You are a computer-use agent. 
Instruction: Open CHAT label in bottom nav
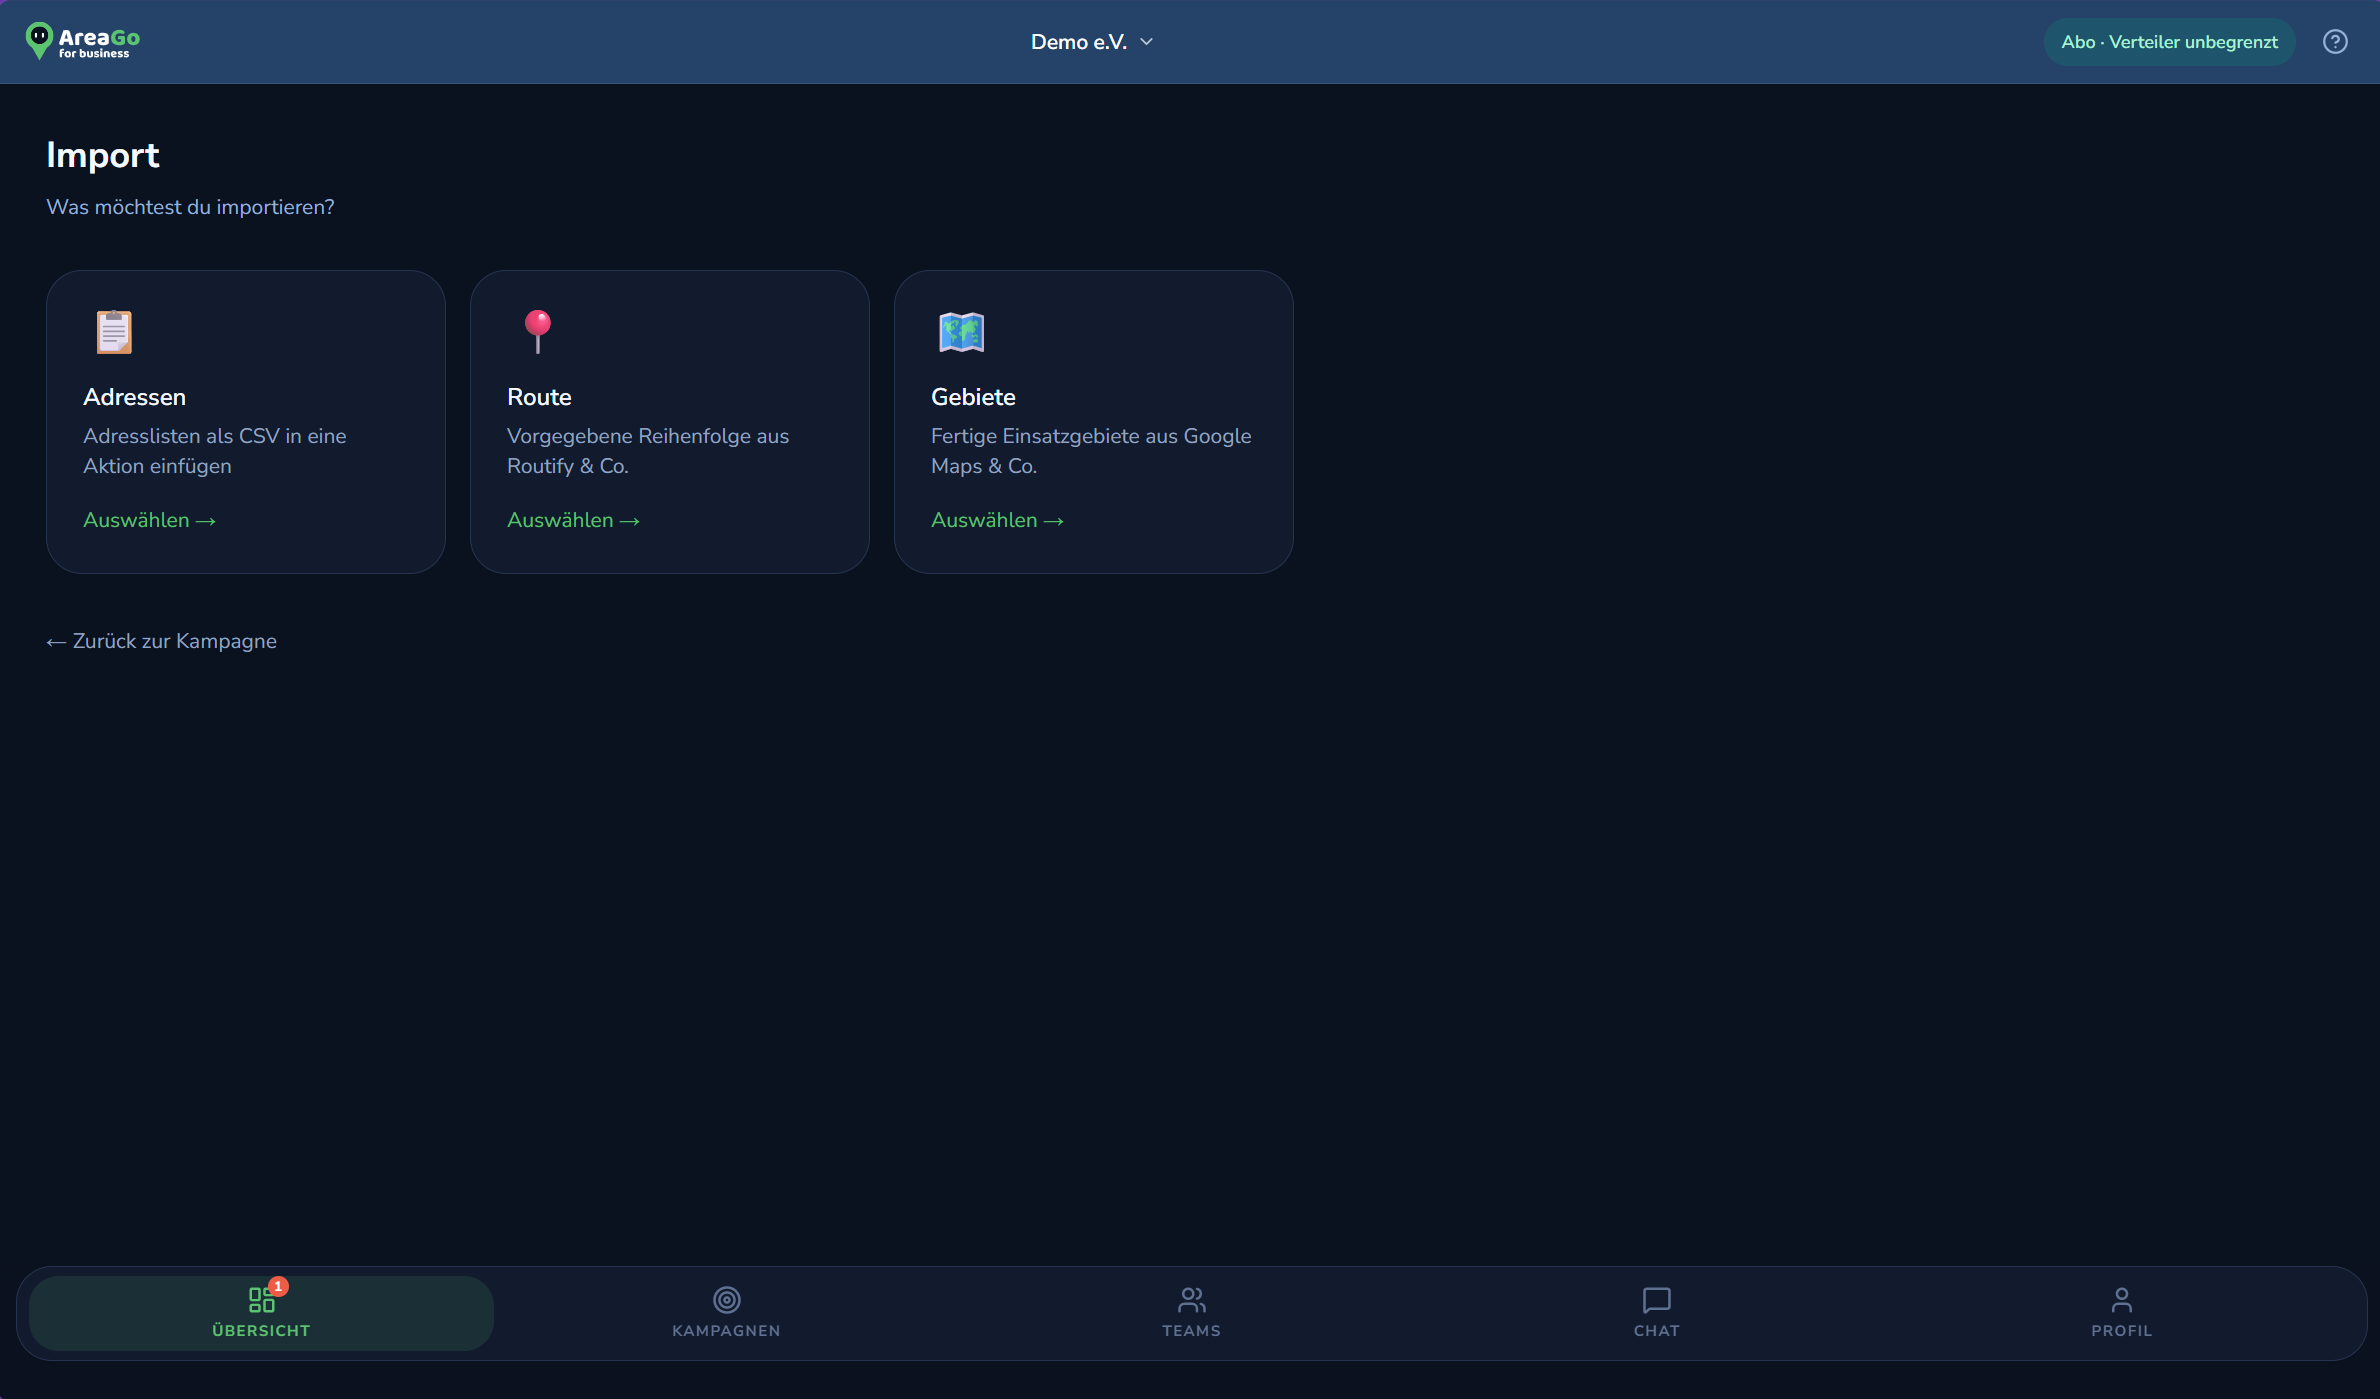(1656, 1330)
